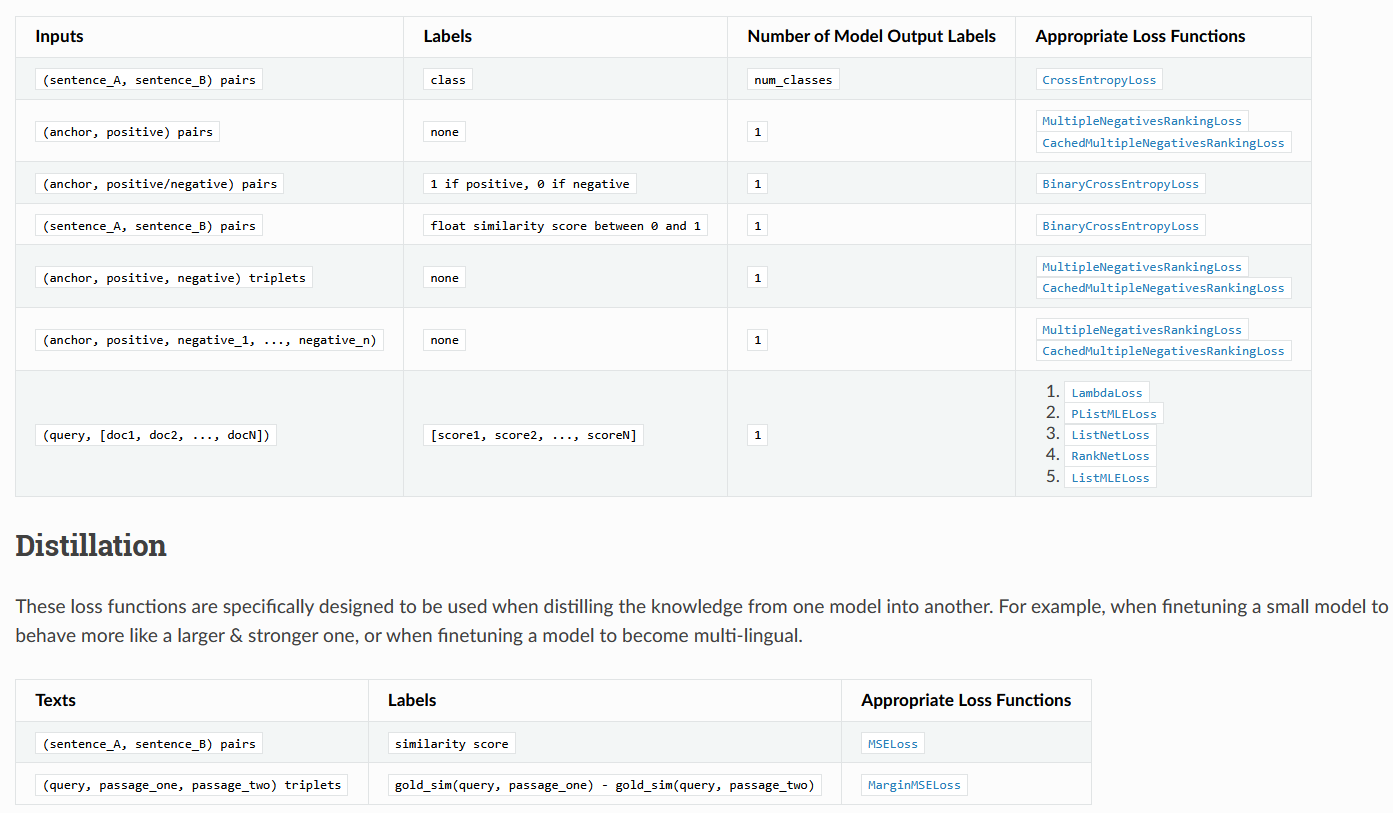The width and height of the screenshot is (1393, 813).
Task: Click the MarginMSELoss link
Action: (913, 785)
